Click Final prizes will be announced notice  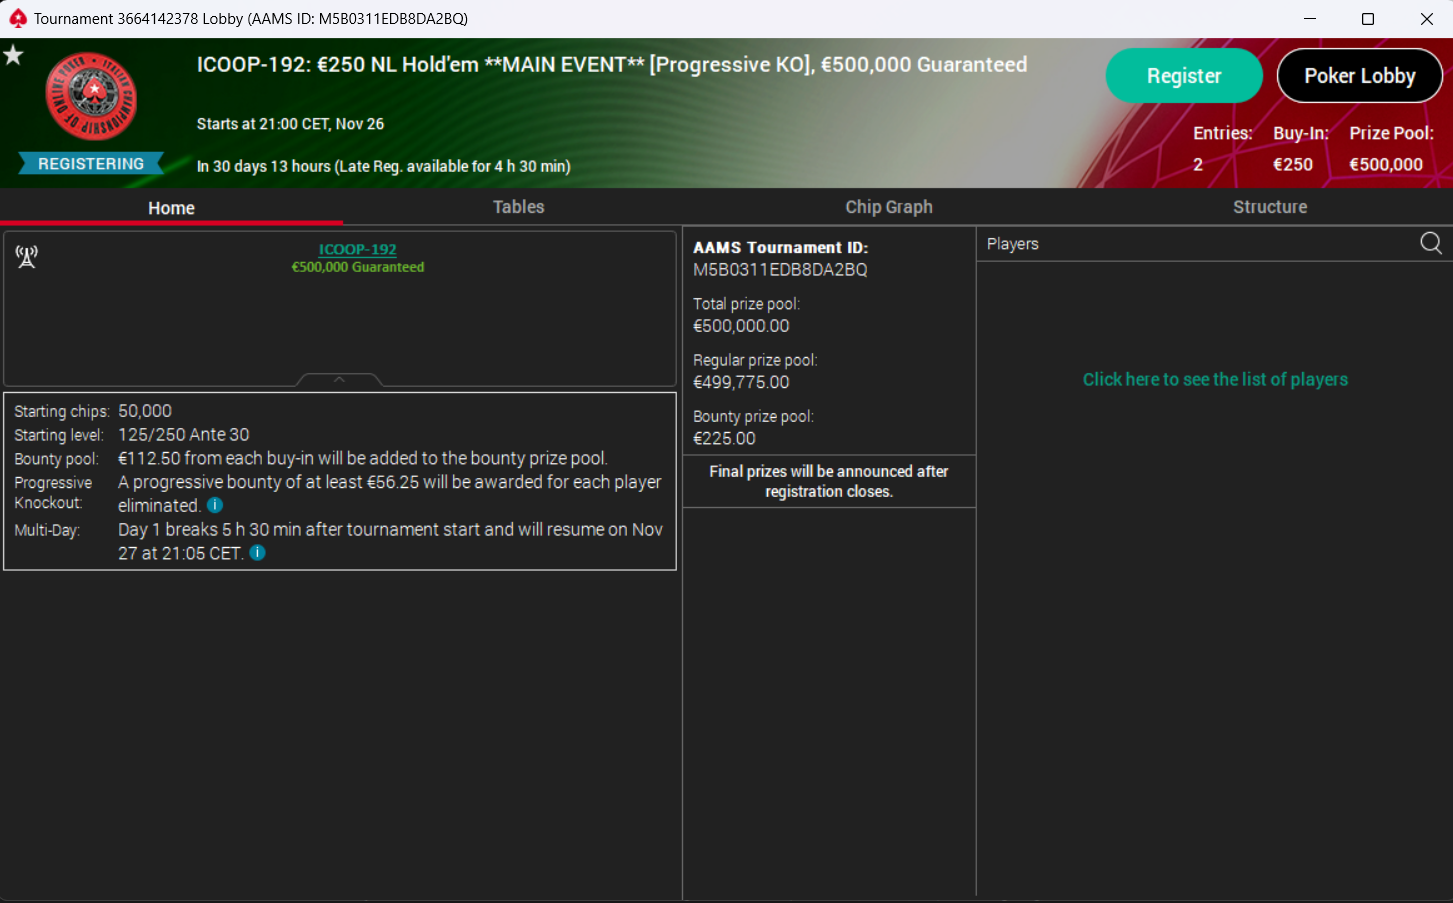tap(829, 481)
